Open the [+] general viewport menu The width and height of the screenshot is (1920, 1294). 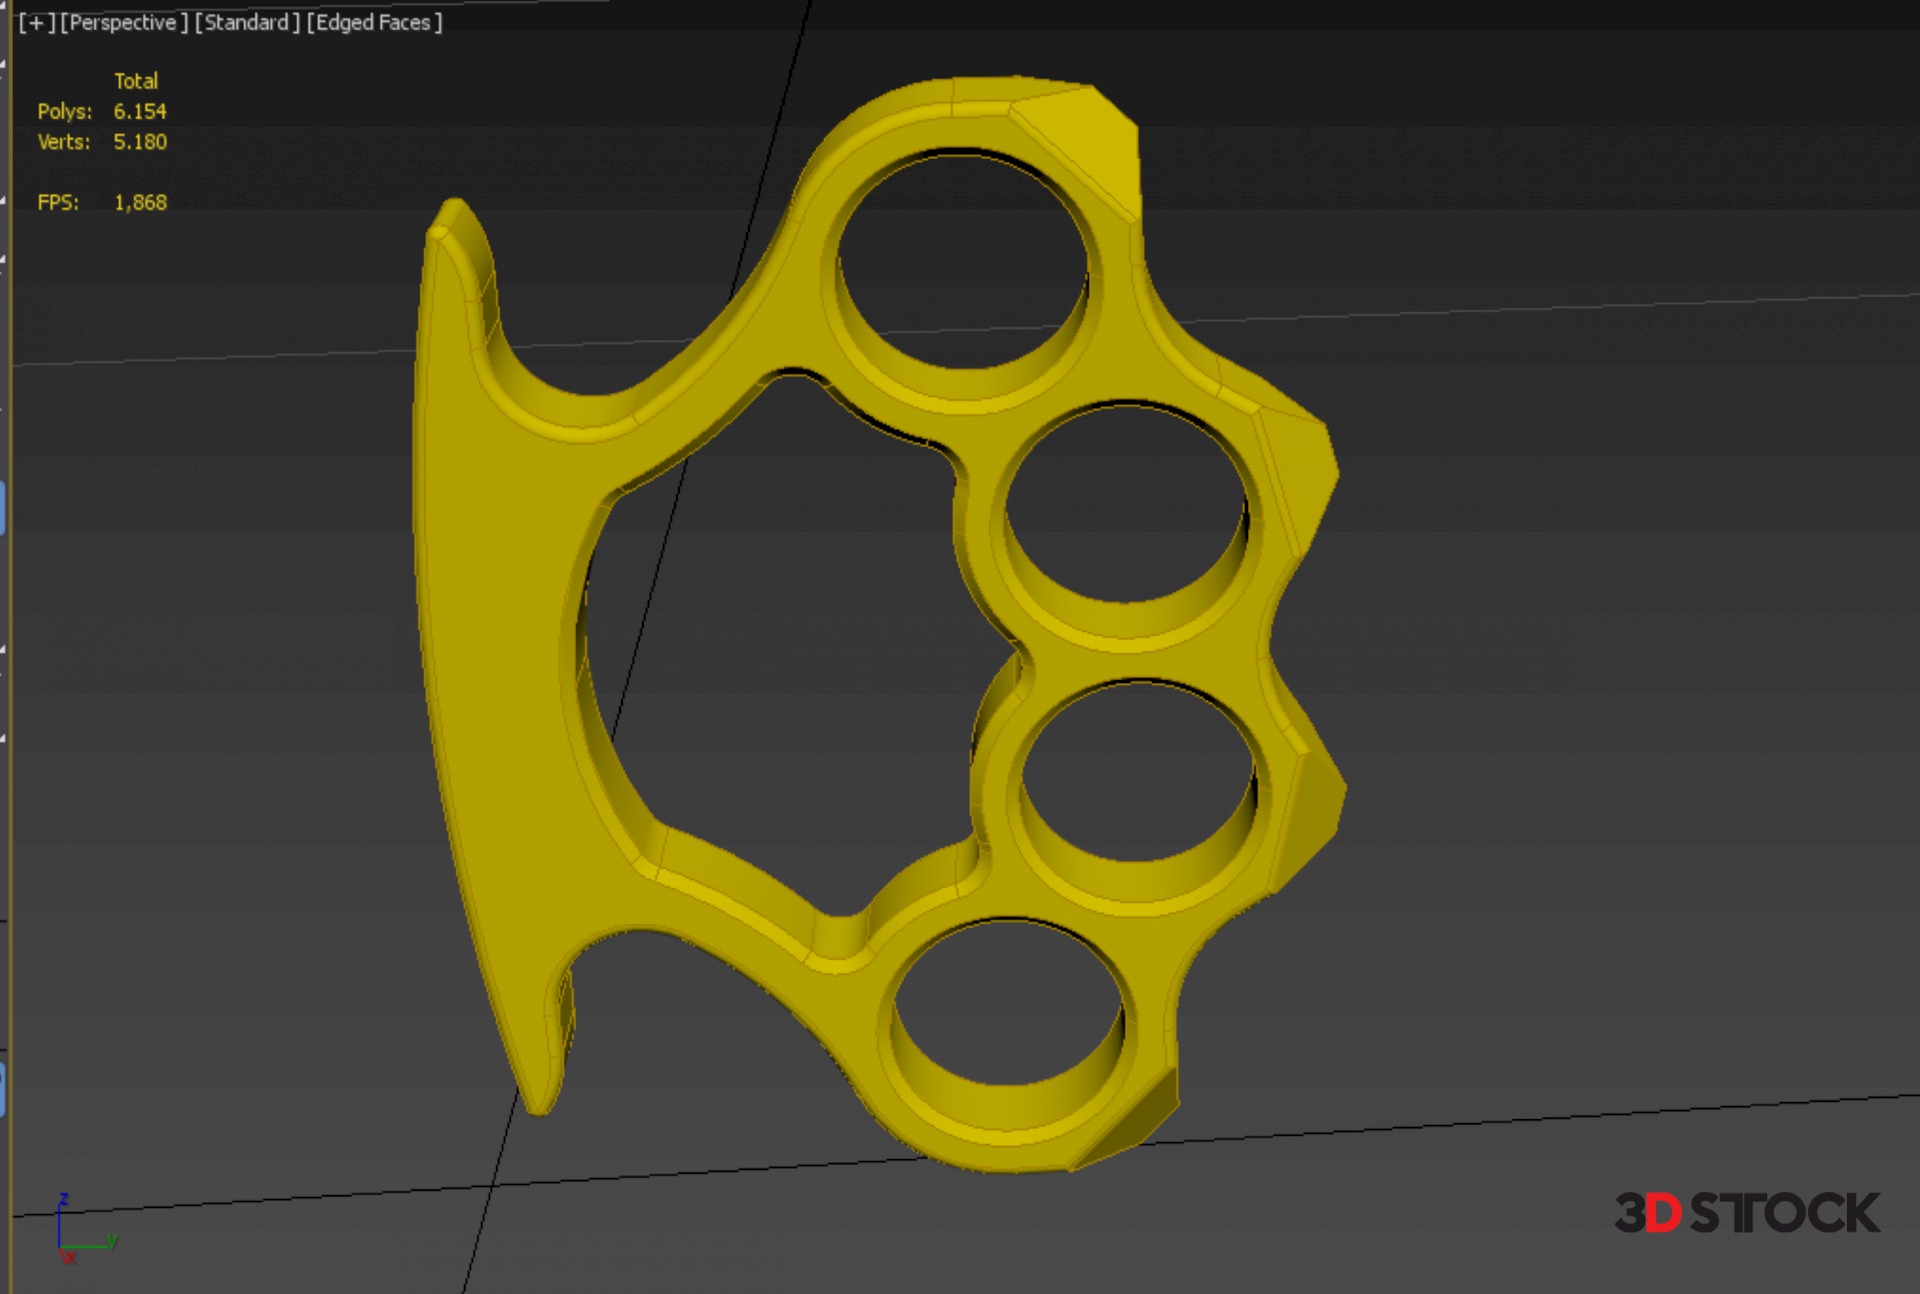tap(36, 22)
